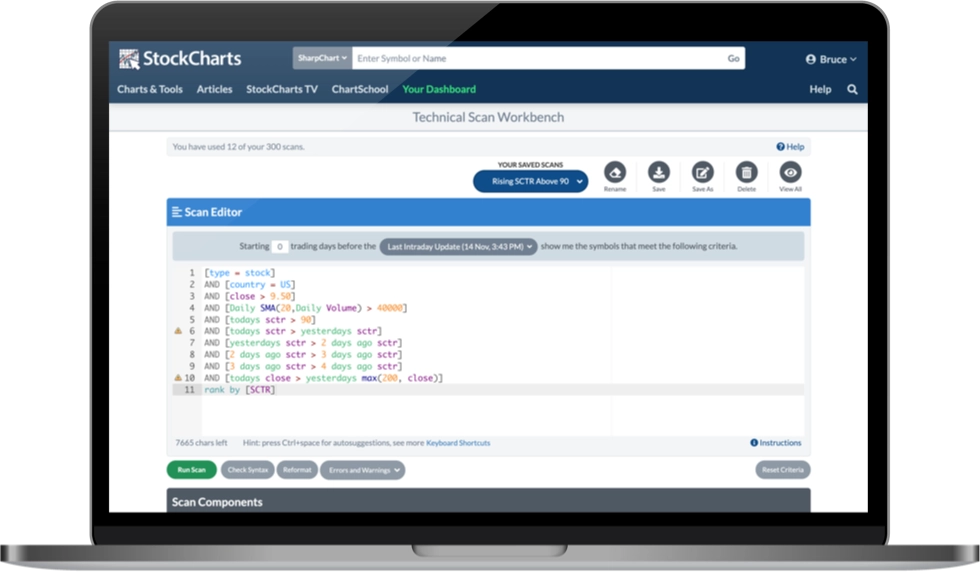This screenshot has width=980, height=572.
Task: Click the Enter Symbol or Name field
Action: [x=537, y=58]
